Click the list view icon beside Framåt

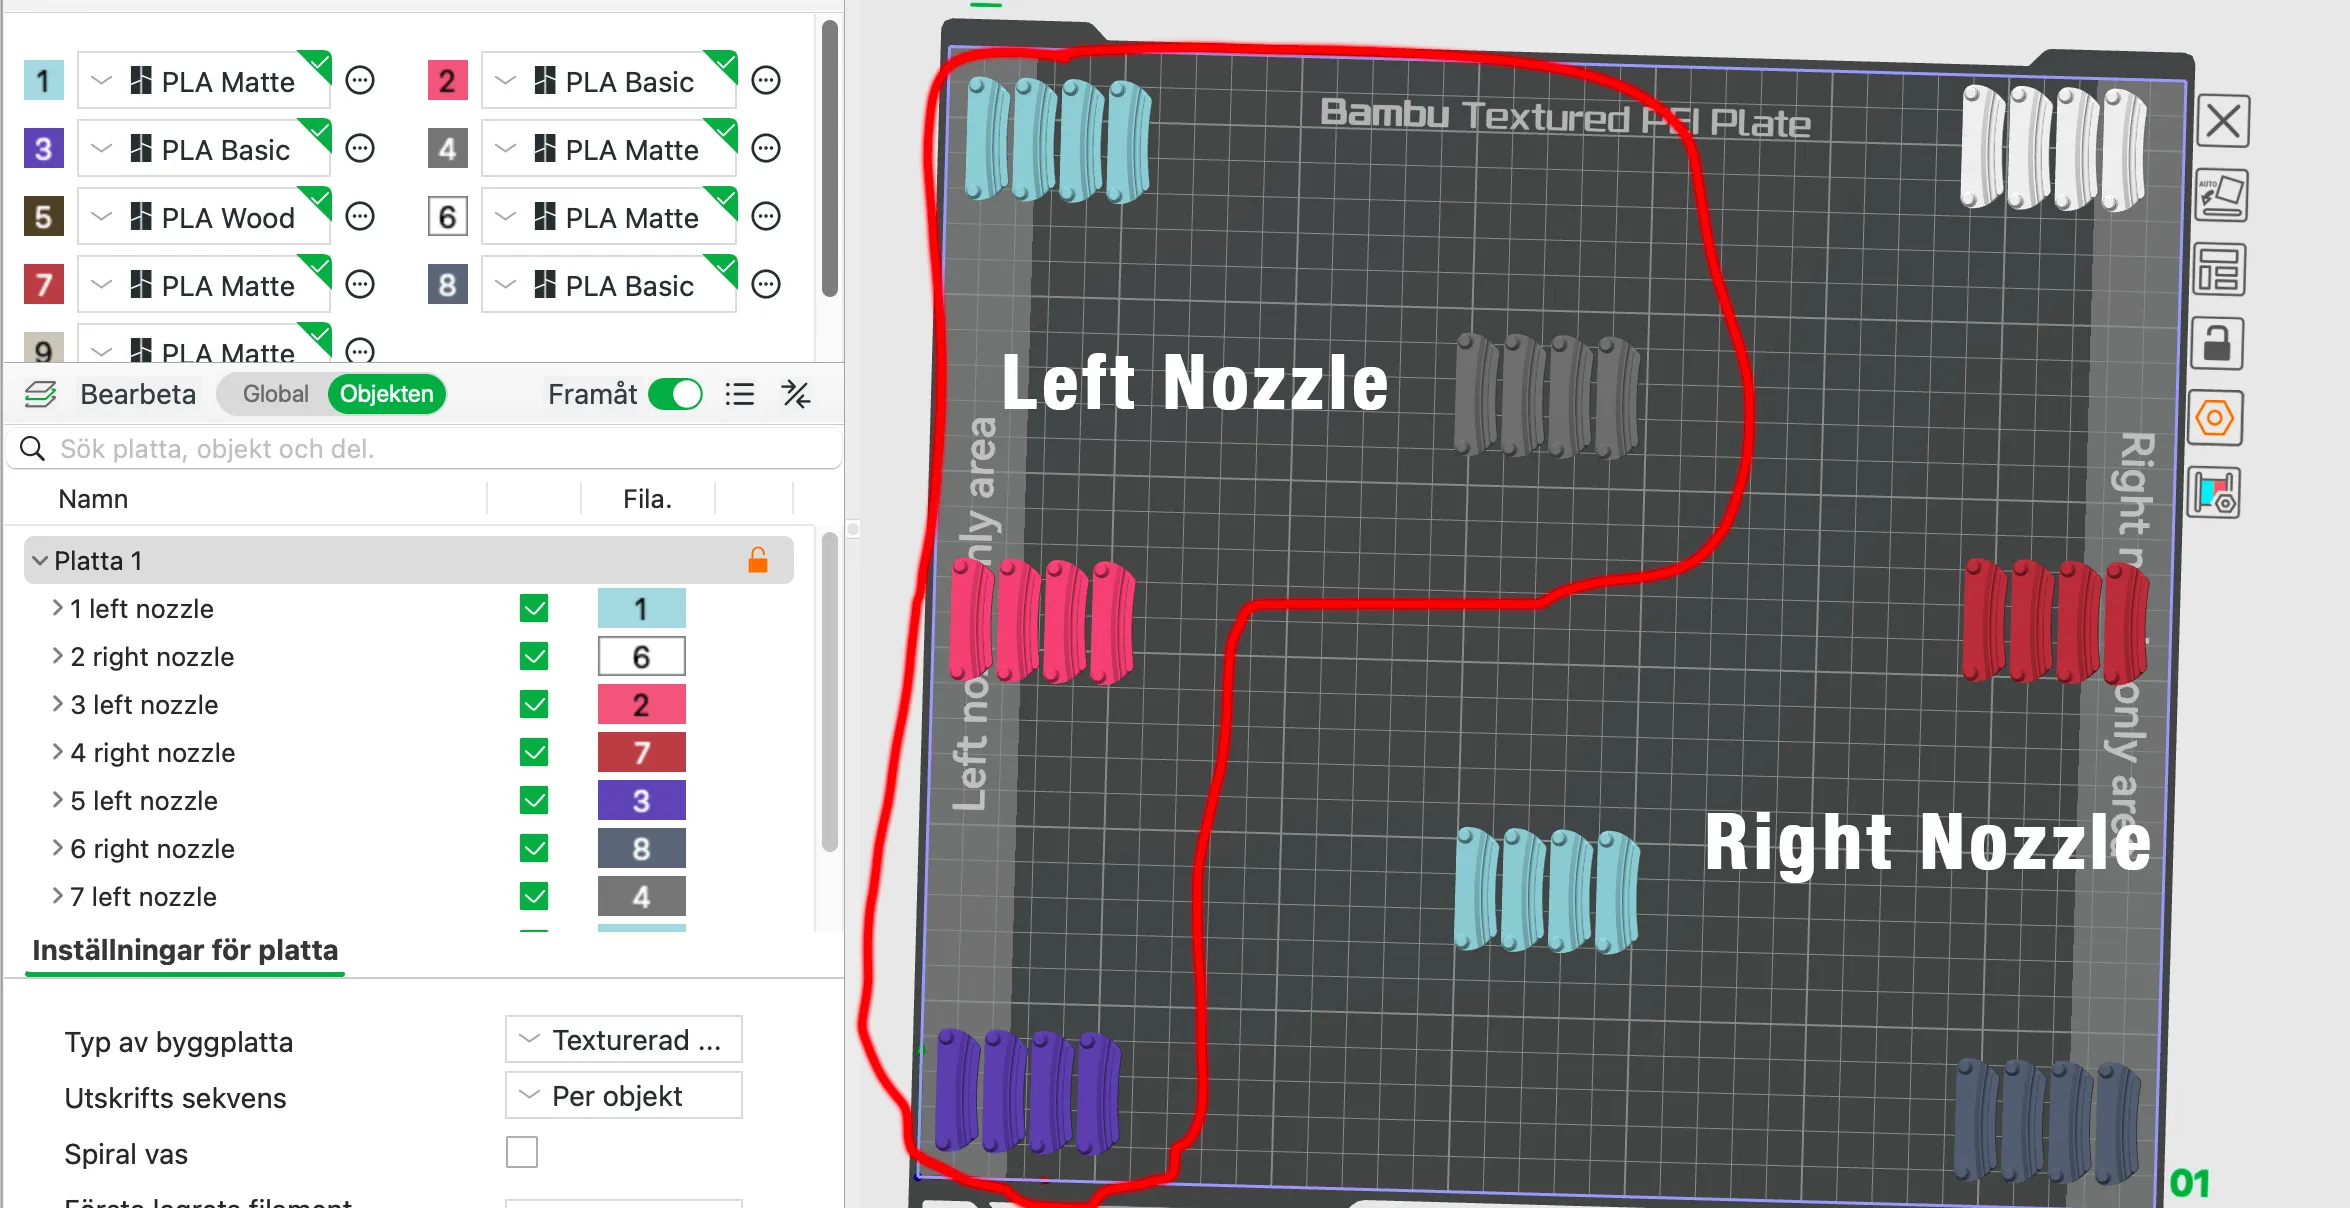[739, 395]
